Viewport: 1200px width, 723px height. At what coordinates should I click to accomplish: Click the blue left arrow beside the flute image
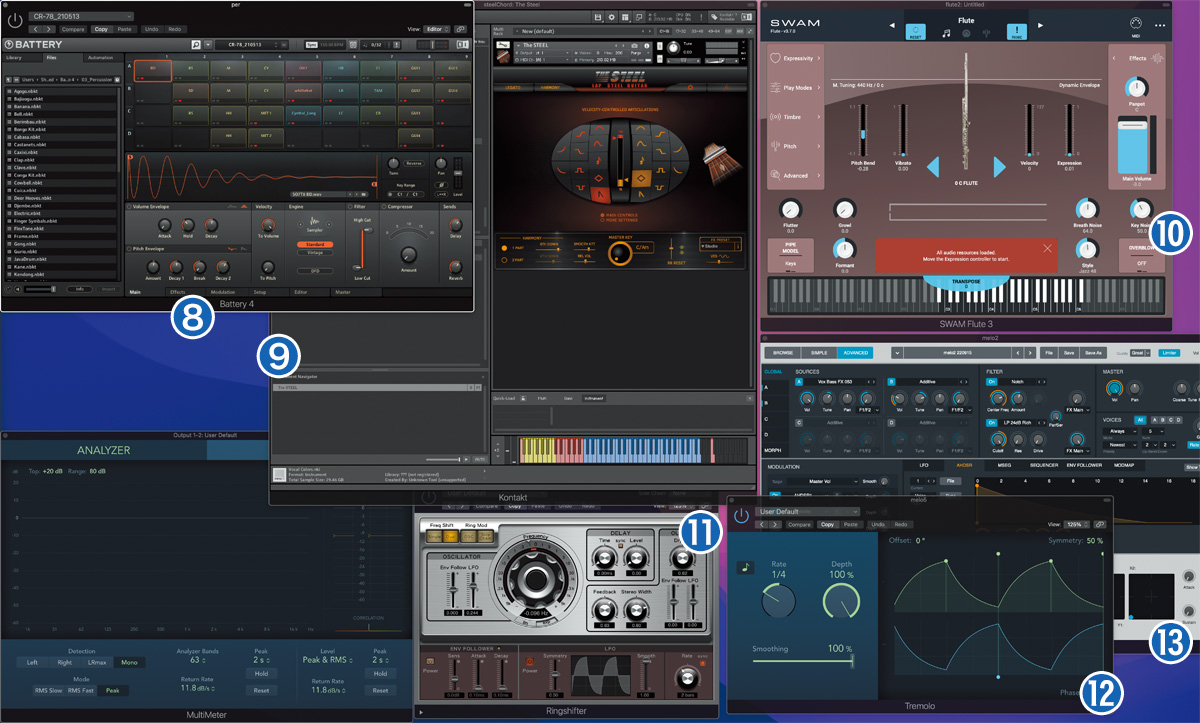(934, 166)
